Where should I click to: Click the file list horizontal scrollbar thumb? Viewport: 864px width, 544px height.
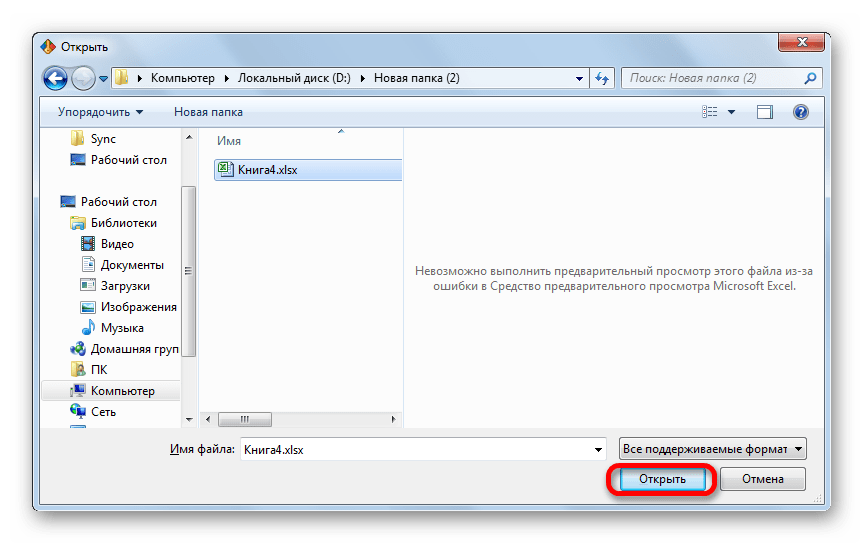pyautogui.click(x=245, y=419)
